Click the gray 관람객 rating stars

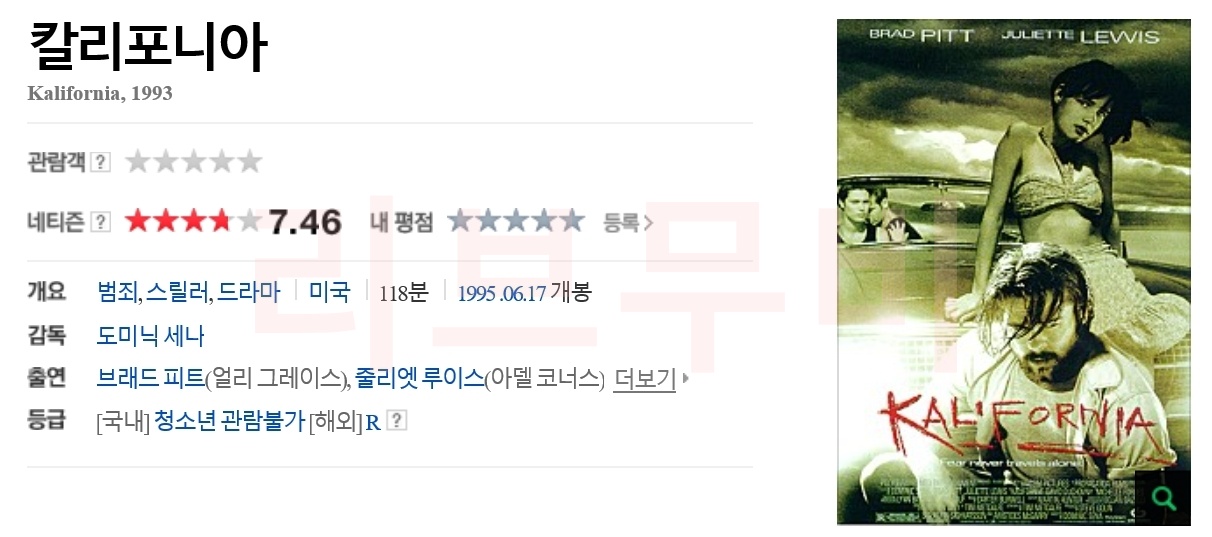pyautogui.click(x=193, y=161)
